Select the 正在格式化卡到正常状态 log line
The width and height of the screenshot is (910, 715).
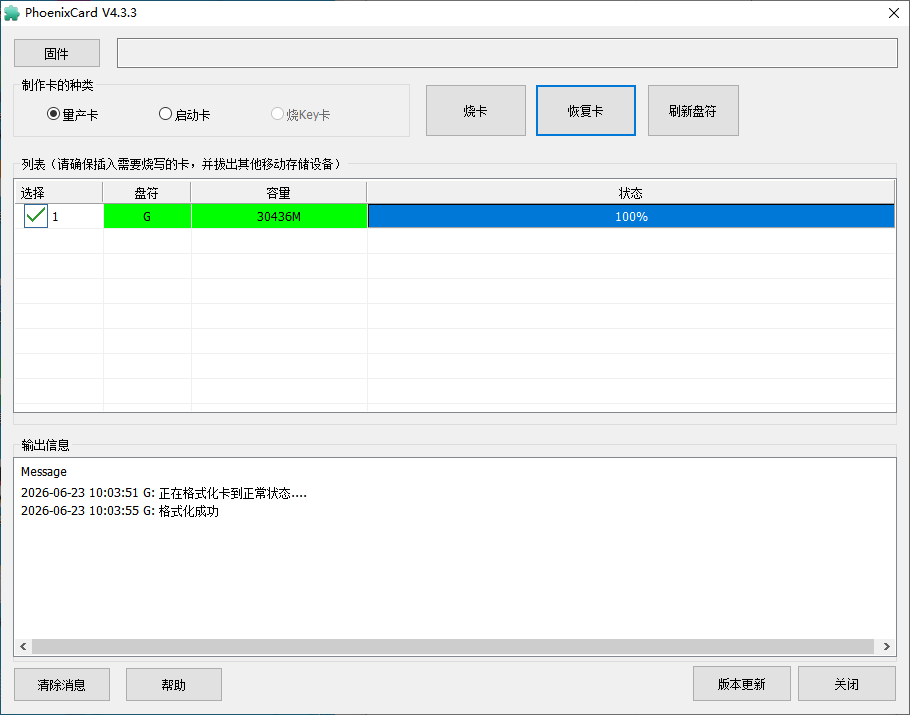tap(164, 493)
